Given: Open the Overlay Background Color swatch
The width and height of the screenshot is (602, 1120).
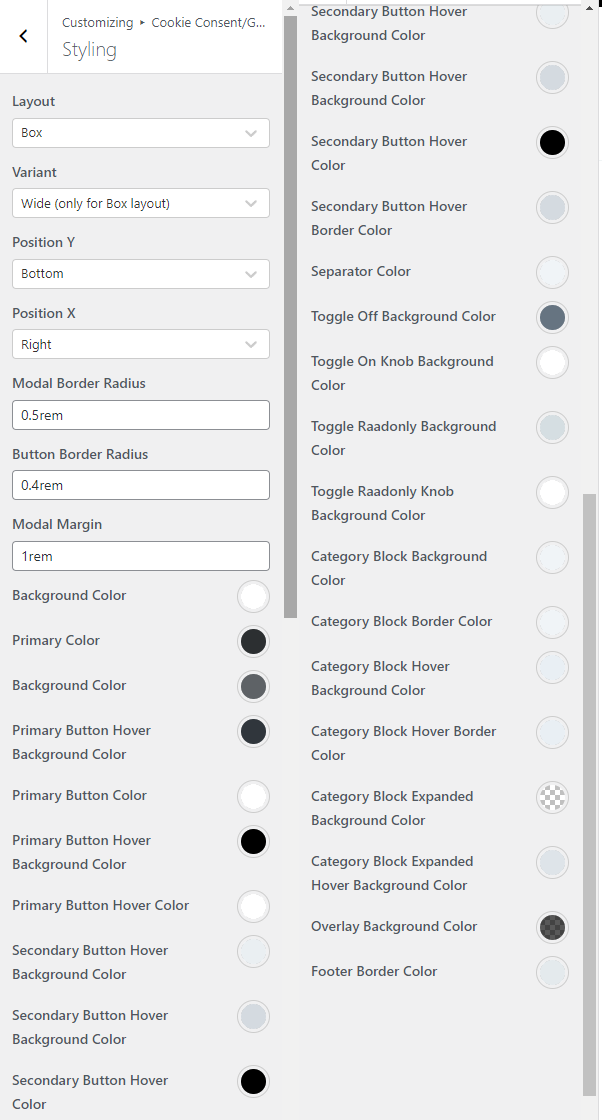Looking at the screenshot, I should (x=553, y=927).
